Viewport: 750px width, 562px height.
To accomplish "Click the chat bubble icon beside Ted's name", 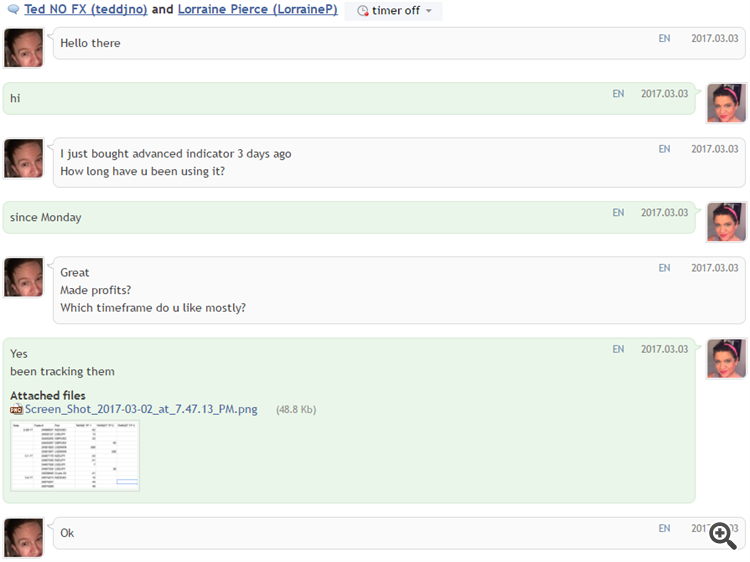I will [13, 10].
